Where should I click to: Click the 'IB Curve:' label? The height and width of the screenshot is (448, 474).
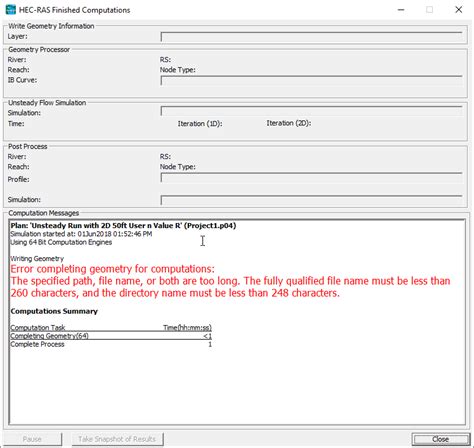pyautogui.click(x=22, y=80)
